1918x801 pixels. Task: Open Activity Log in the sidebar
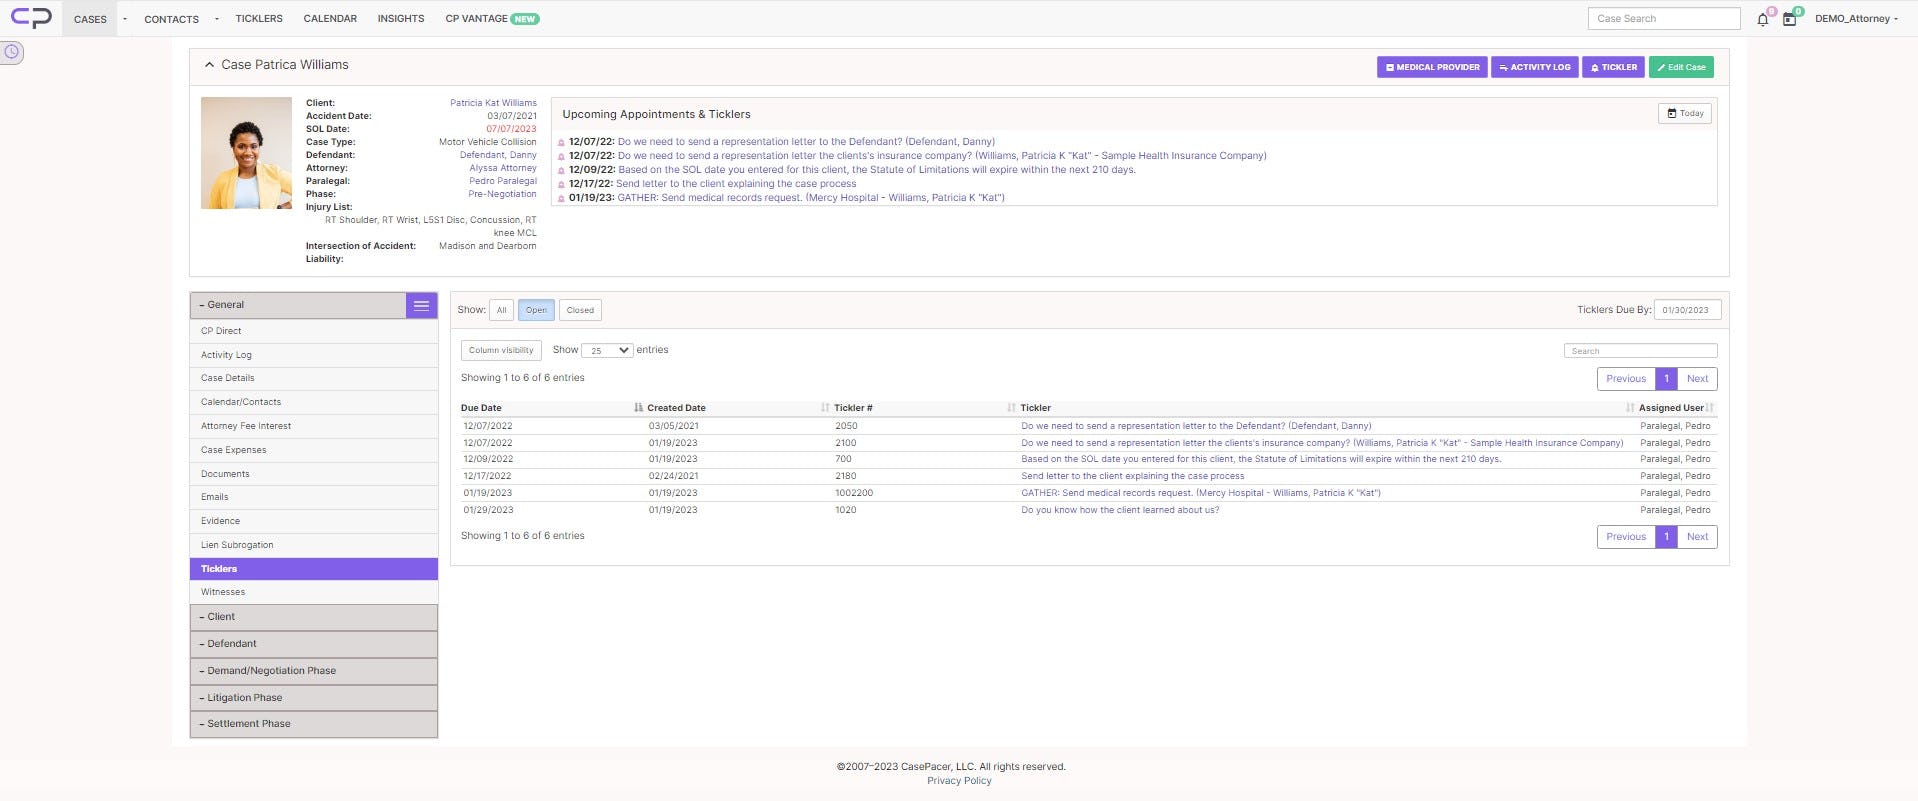[x=314, y=355]
